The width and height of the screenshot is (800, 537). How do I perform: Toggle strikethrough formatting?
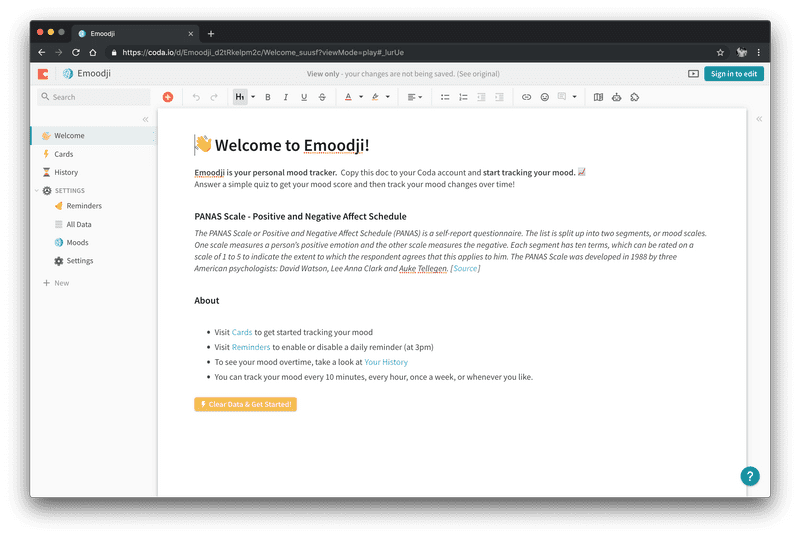(322, 97)
